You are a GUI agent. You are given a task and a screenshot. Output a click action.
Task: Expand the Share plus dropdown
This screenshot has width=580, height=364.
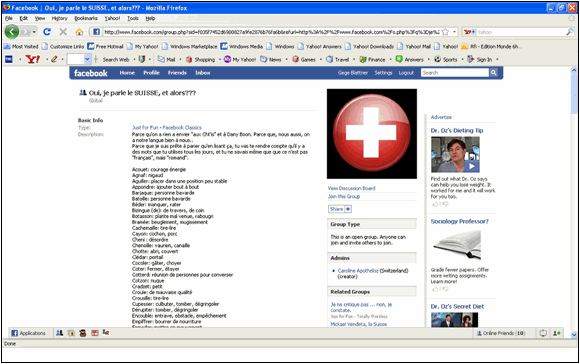click(348, 209)
